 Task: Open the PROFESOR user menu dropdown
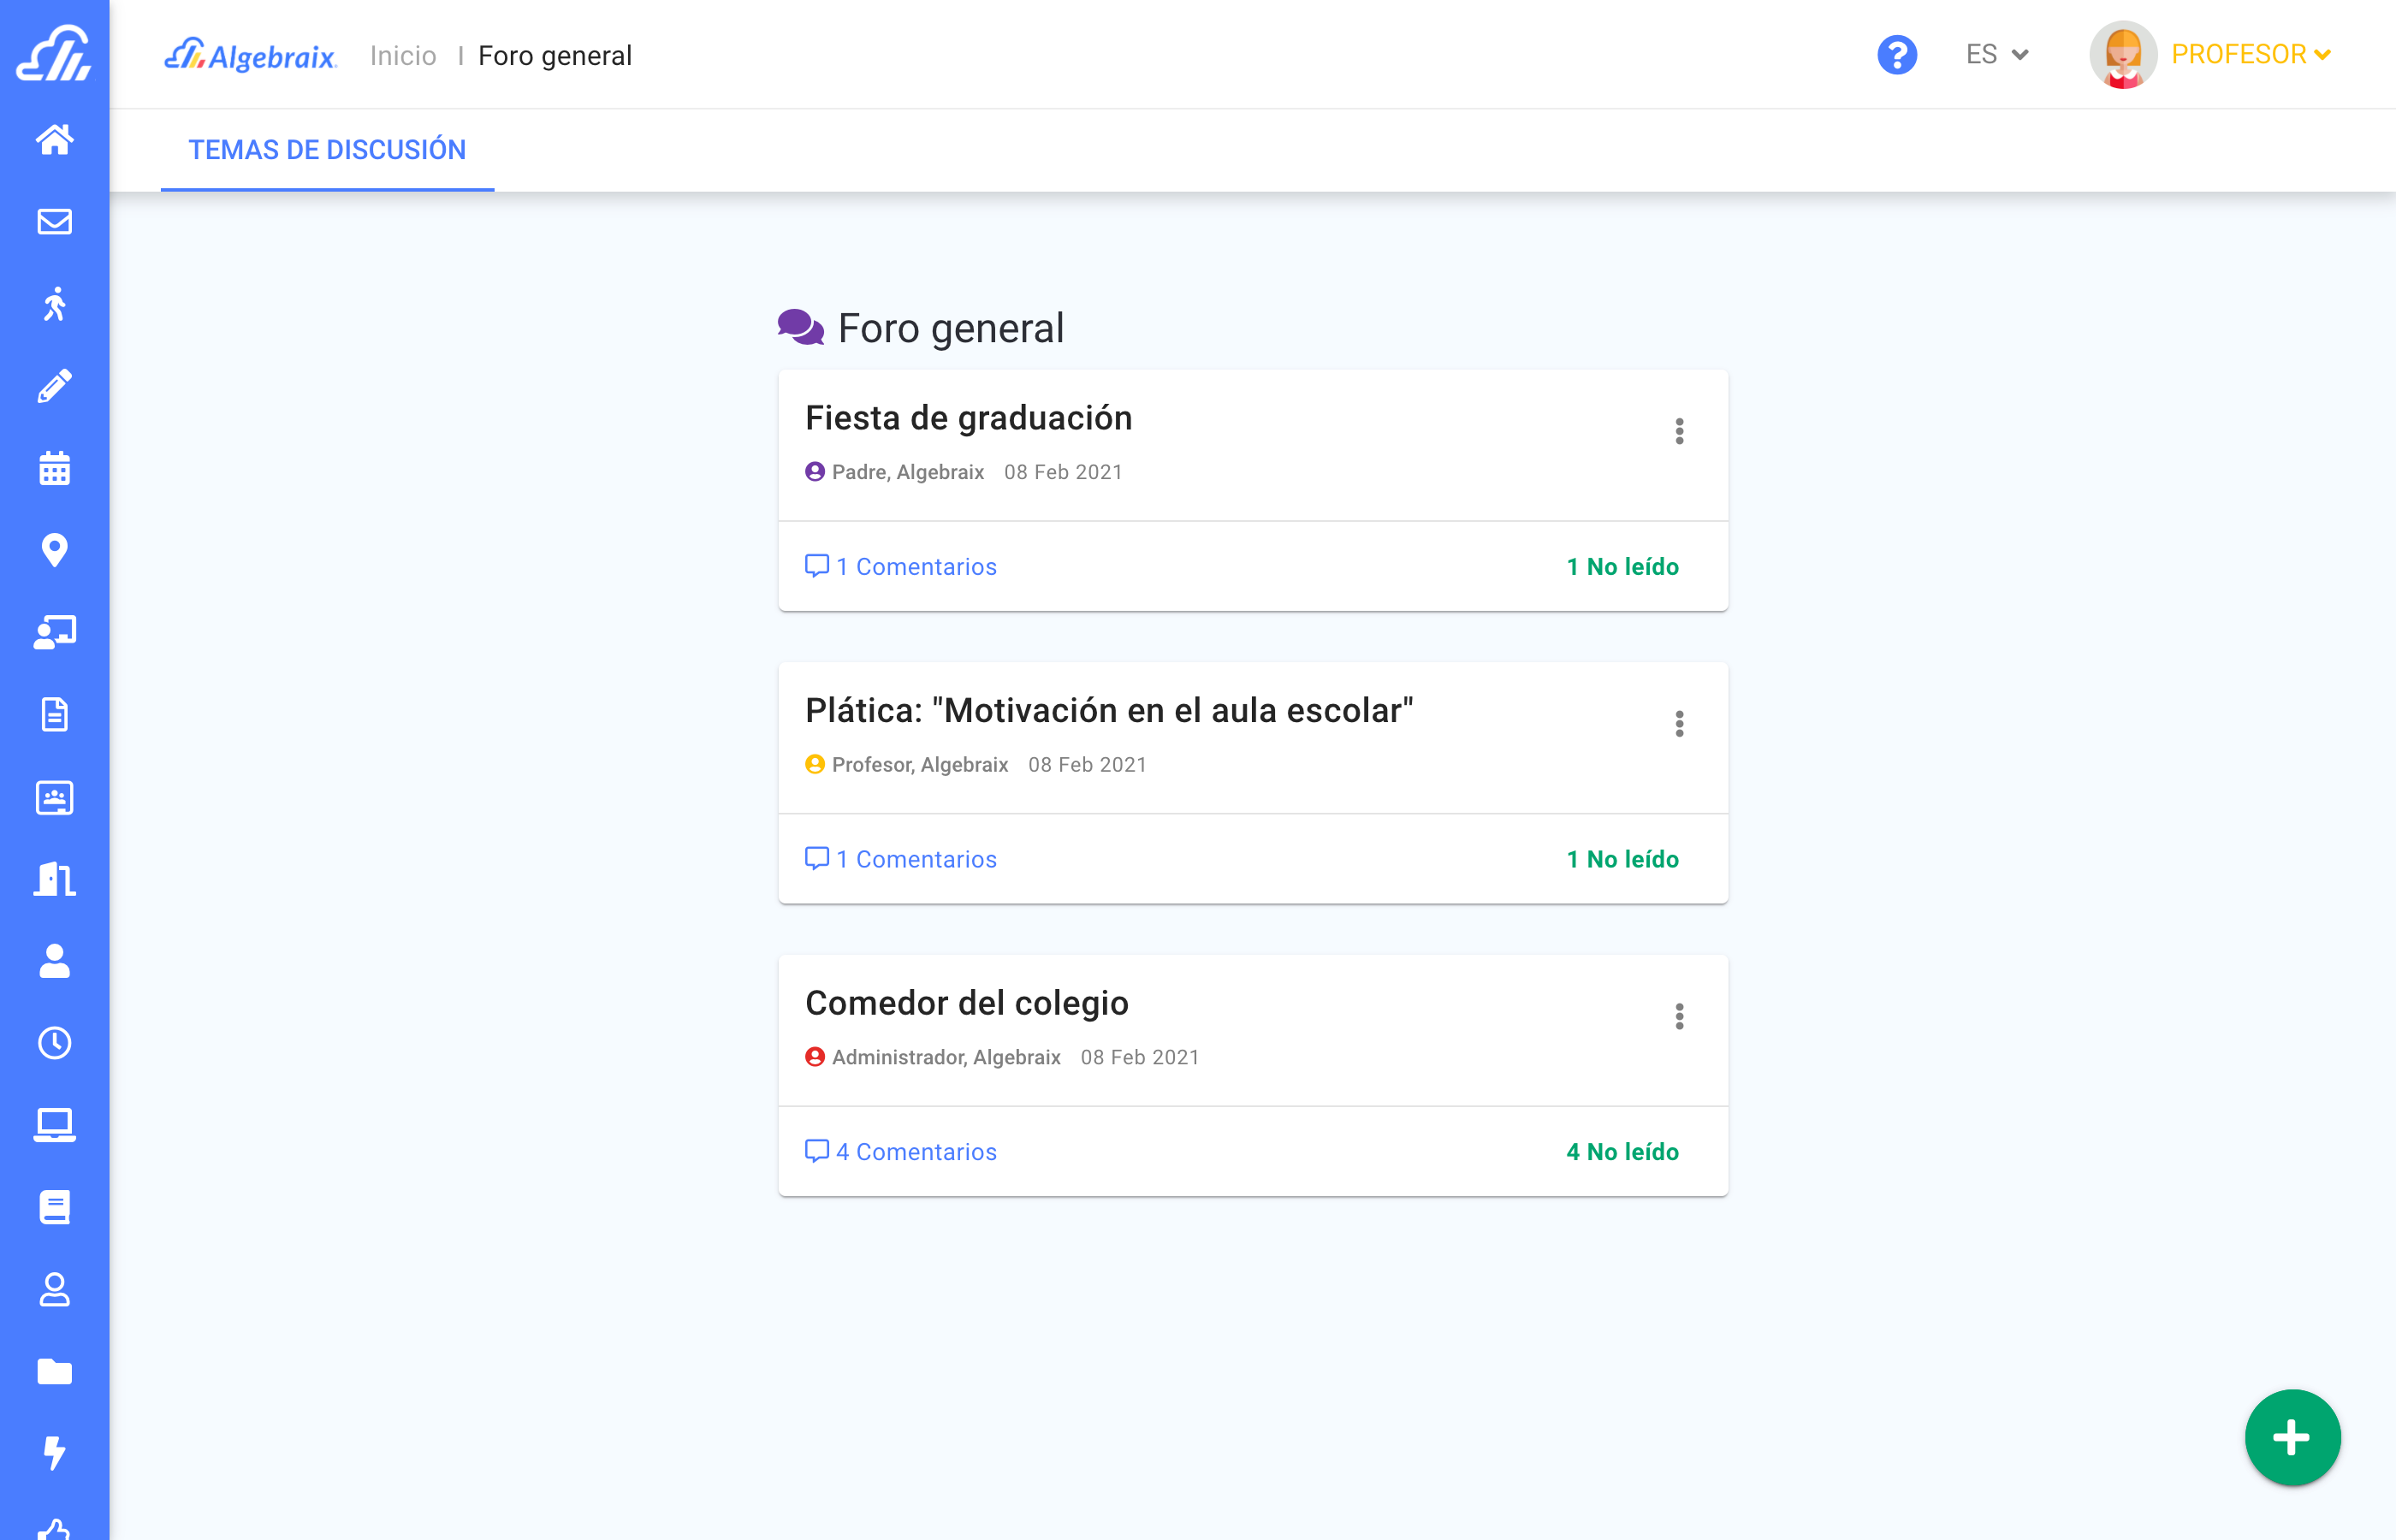[x=2249, y=55]
